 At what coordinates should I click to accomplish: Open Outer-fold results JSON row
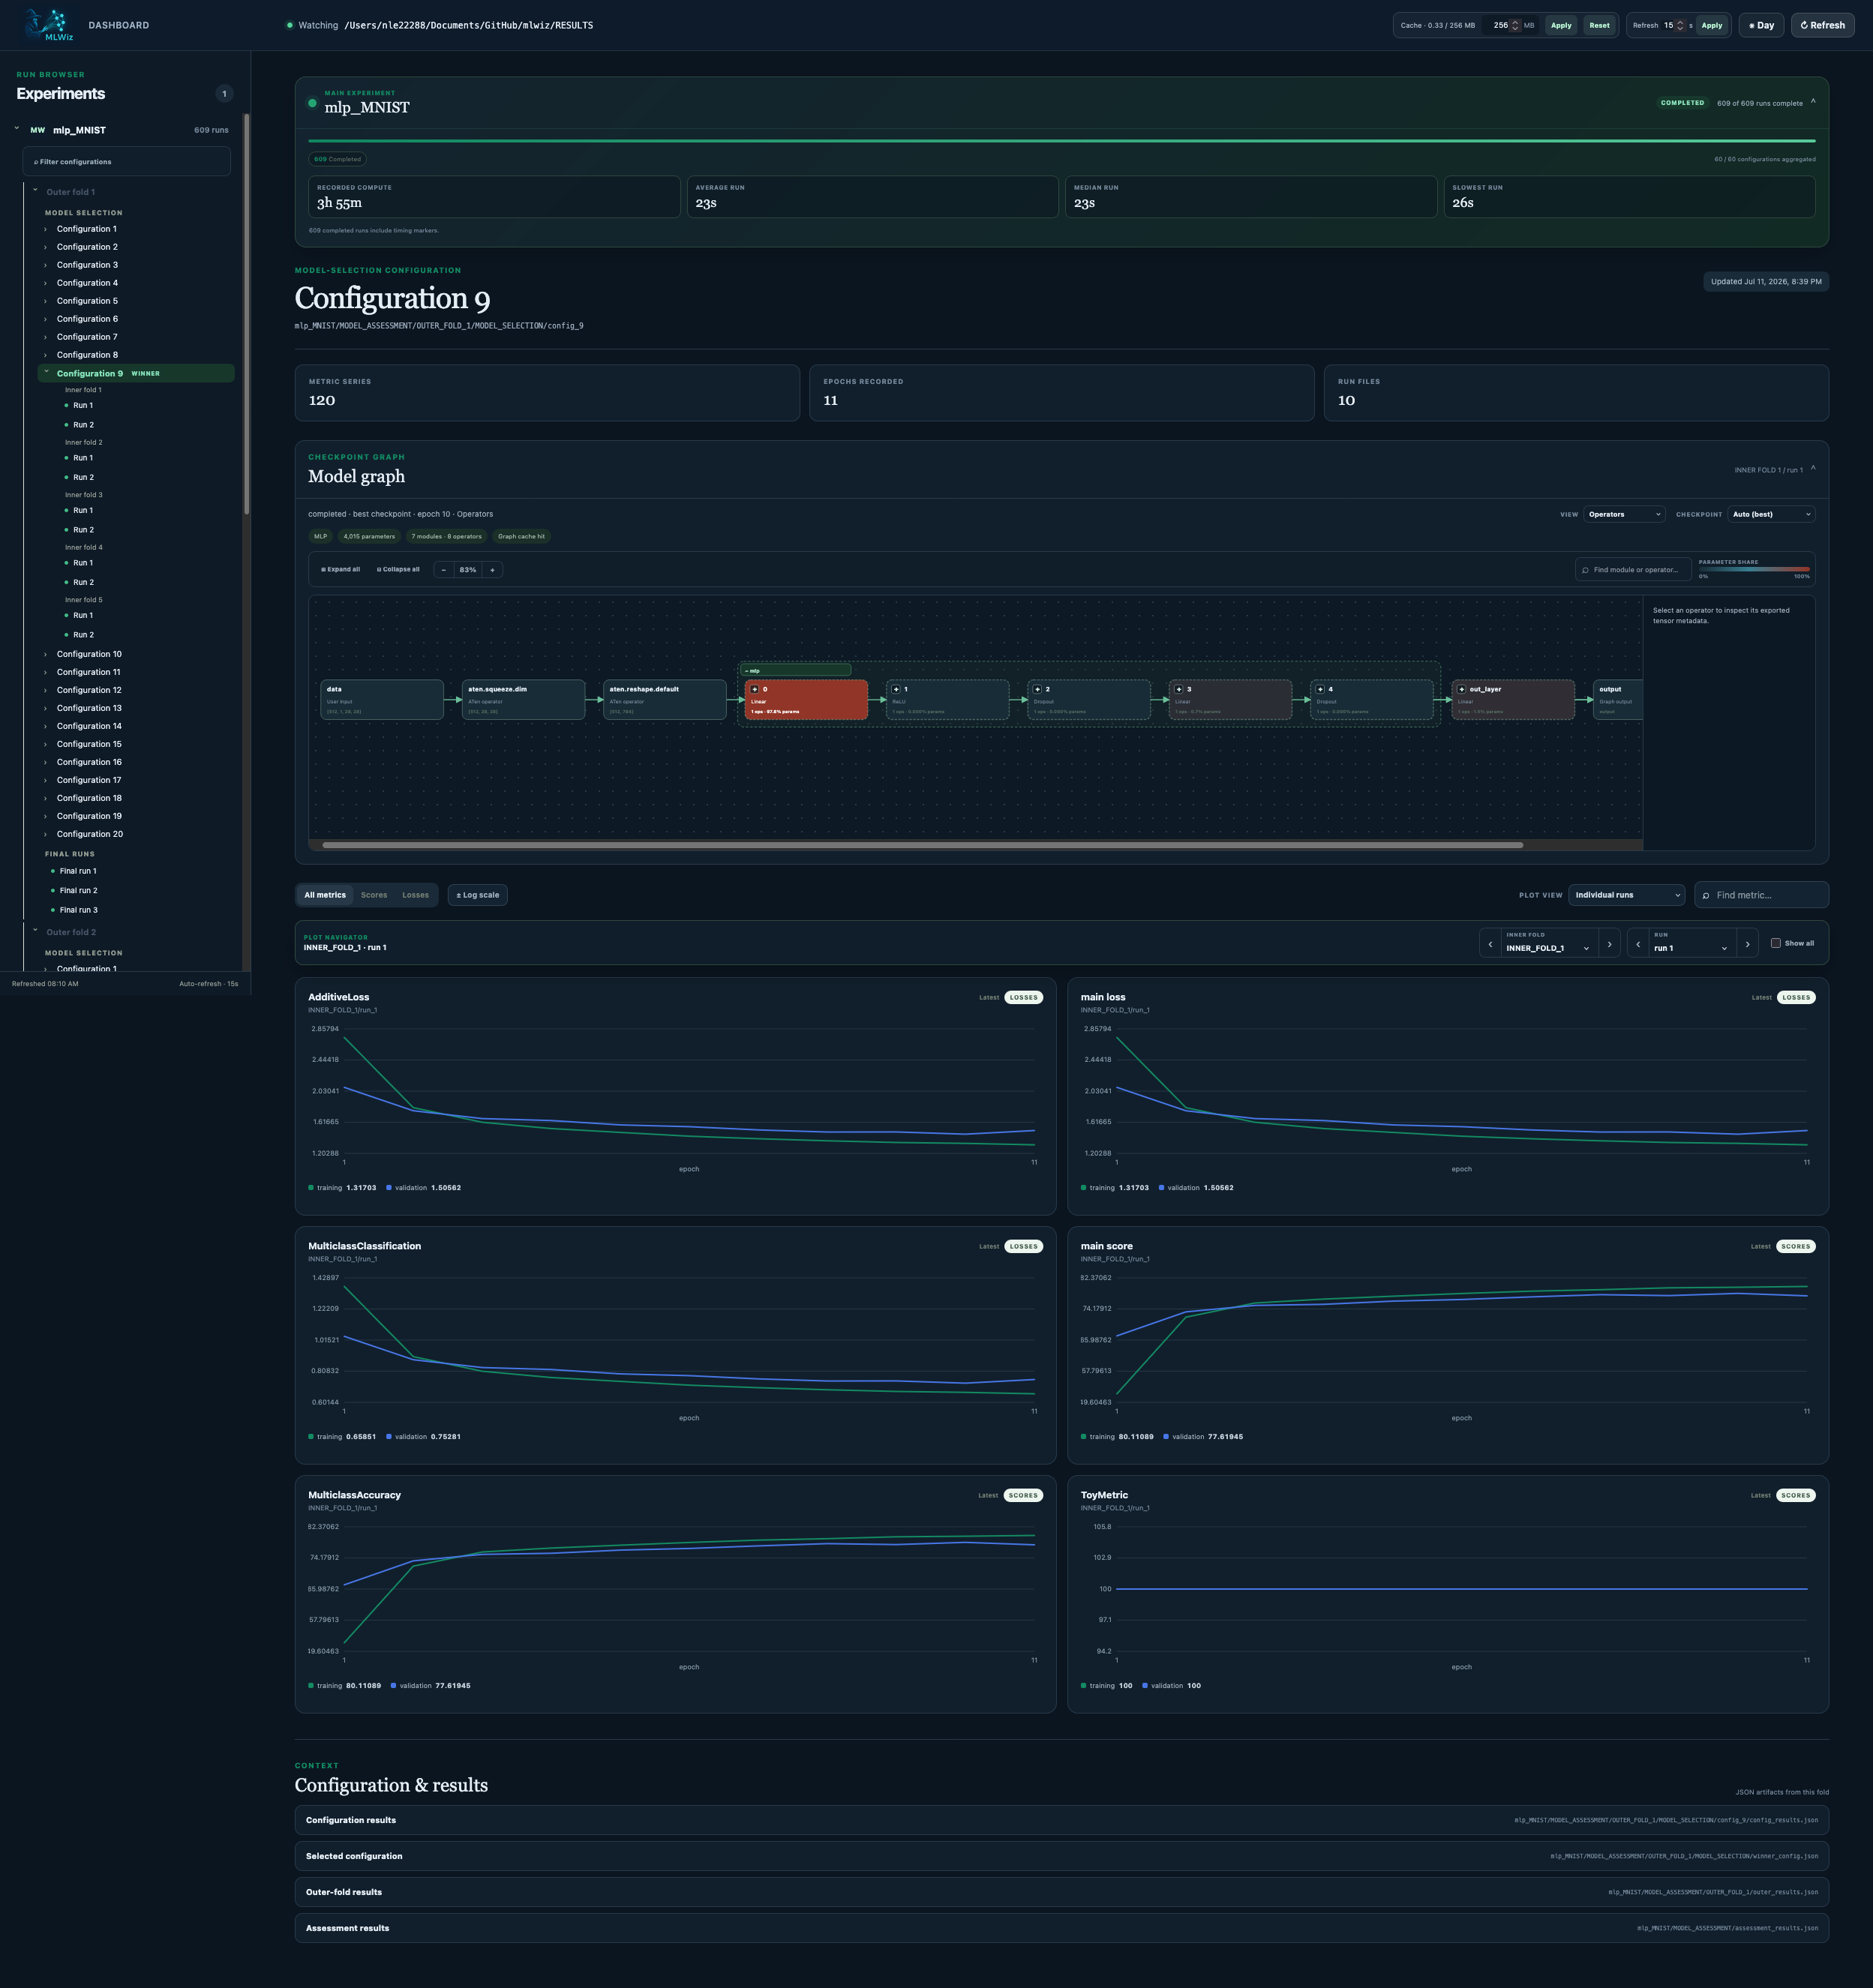1061,1892
